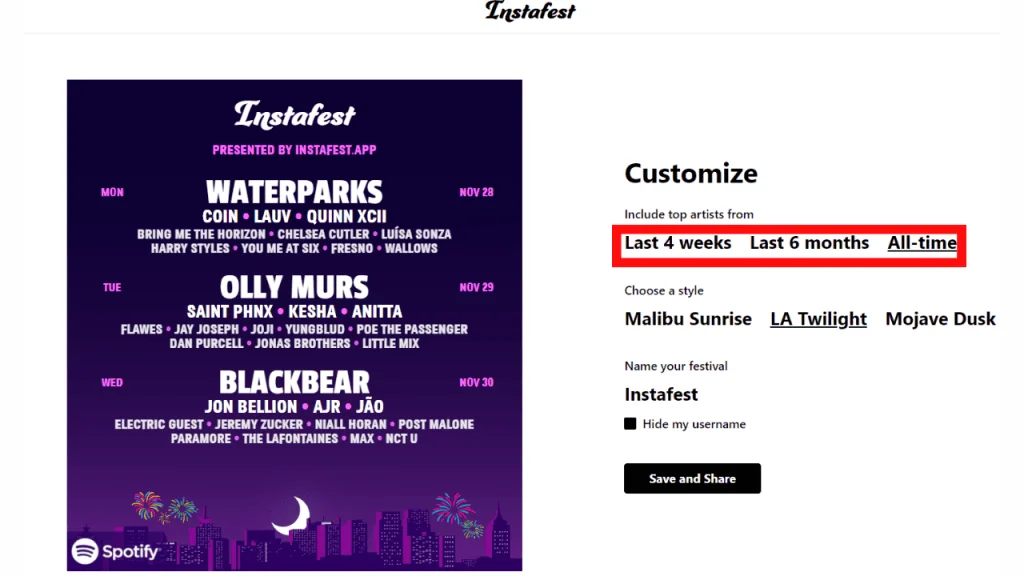This screenshot has width=1024, height=576.
Task: Click the Instafest script logo at page top
Action: (x=529, y=13)
